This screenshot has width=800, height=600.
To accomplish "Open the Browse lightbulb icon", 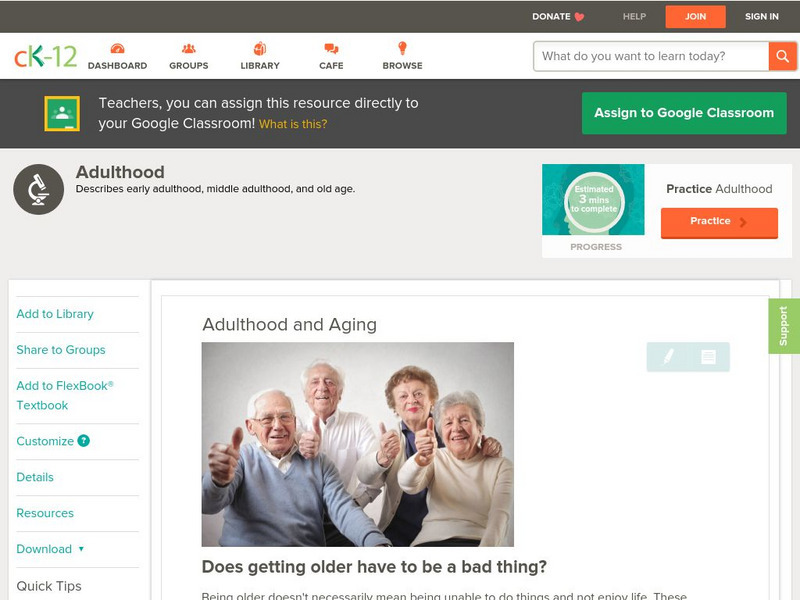I will click(402, 48).
